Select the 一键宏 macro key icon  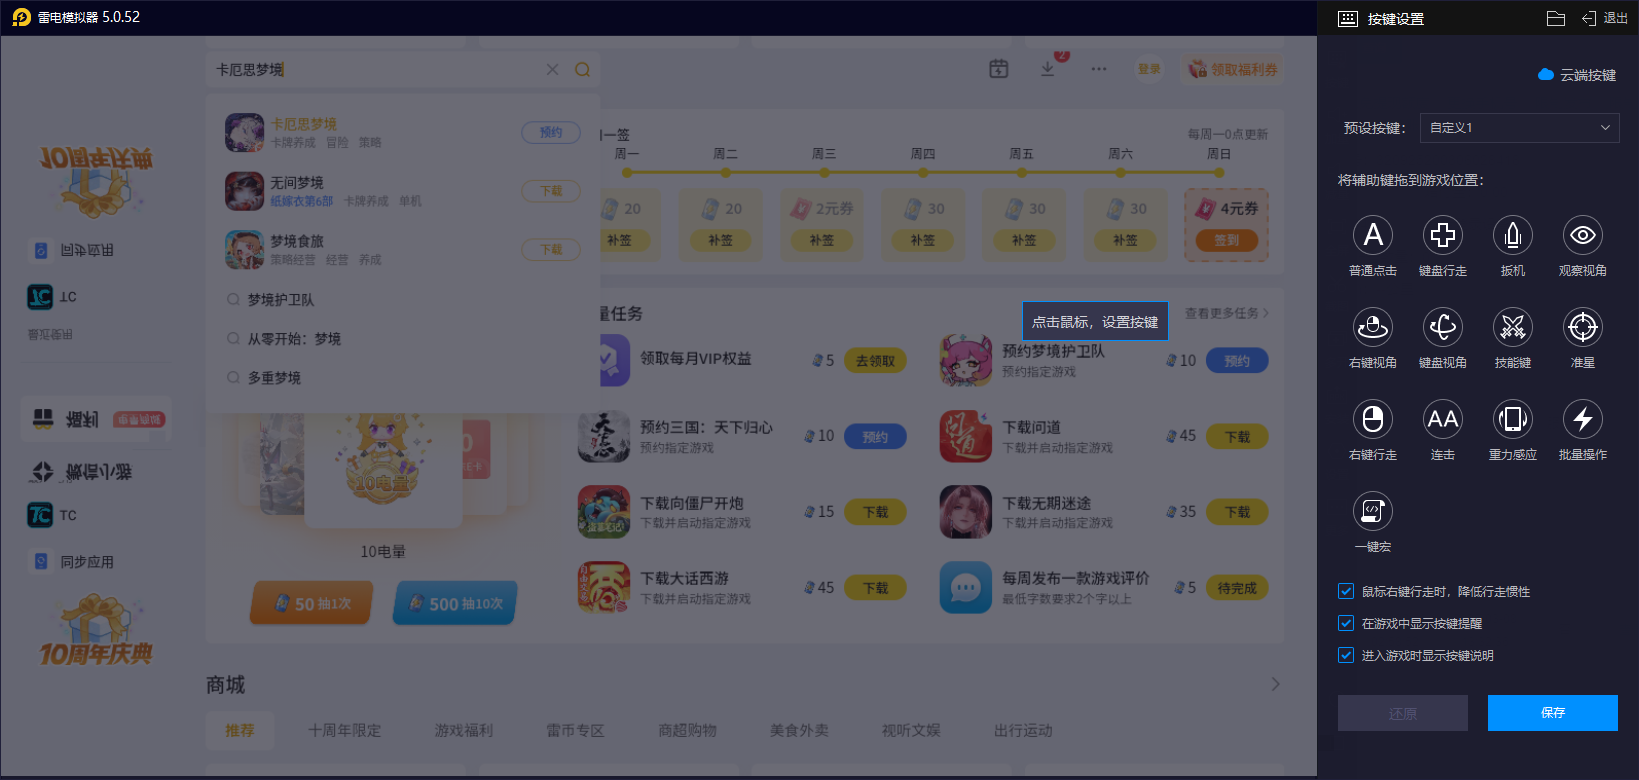pos(1373,511)
